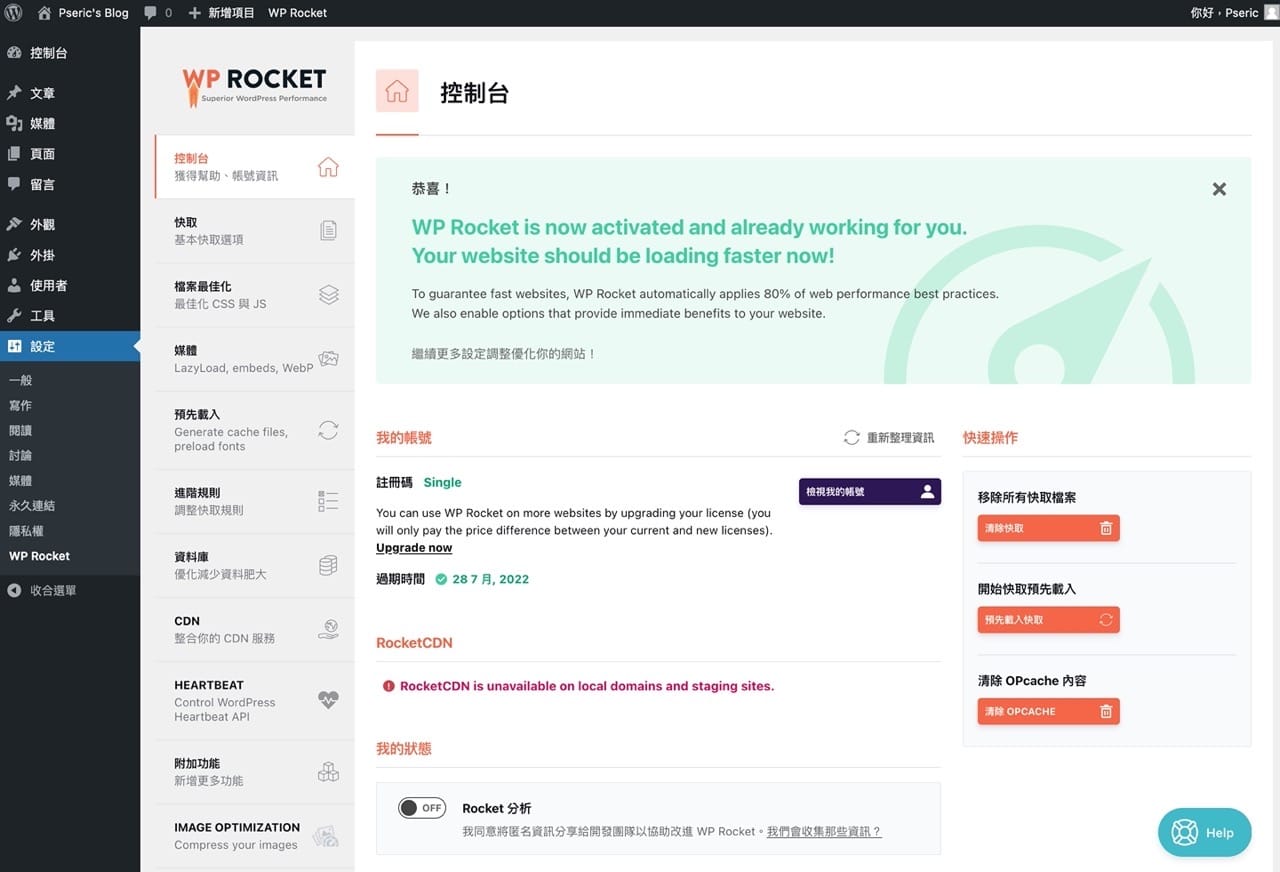Dismiss the 恭喜 activation notice
This screenshot has width=1280, height=872.
(x=1219, y=189)
